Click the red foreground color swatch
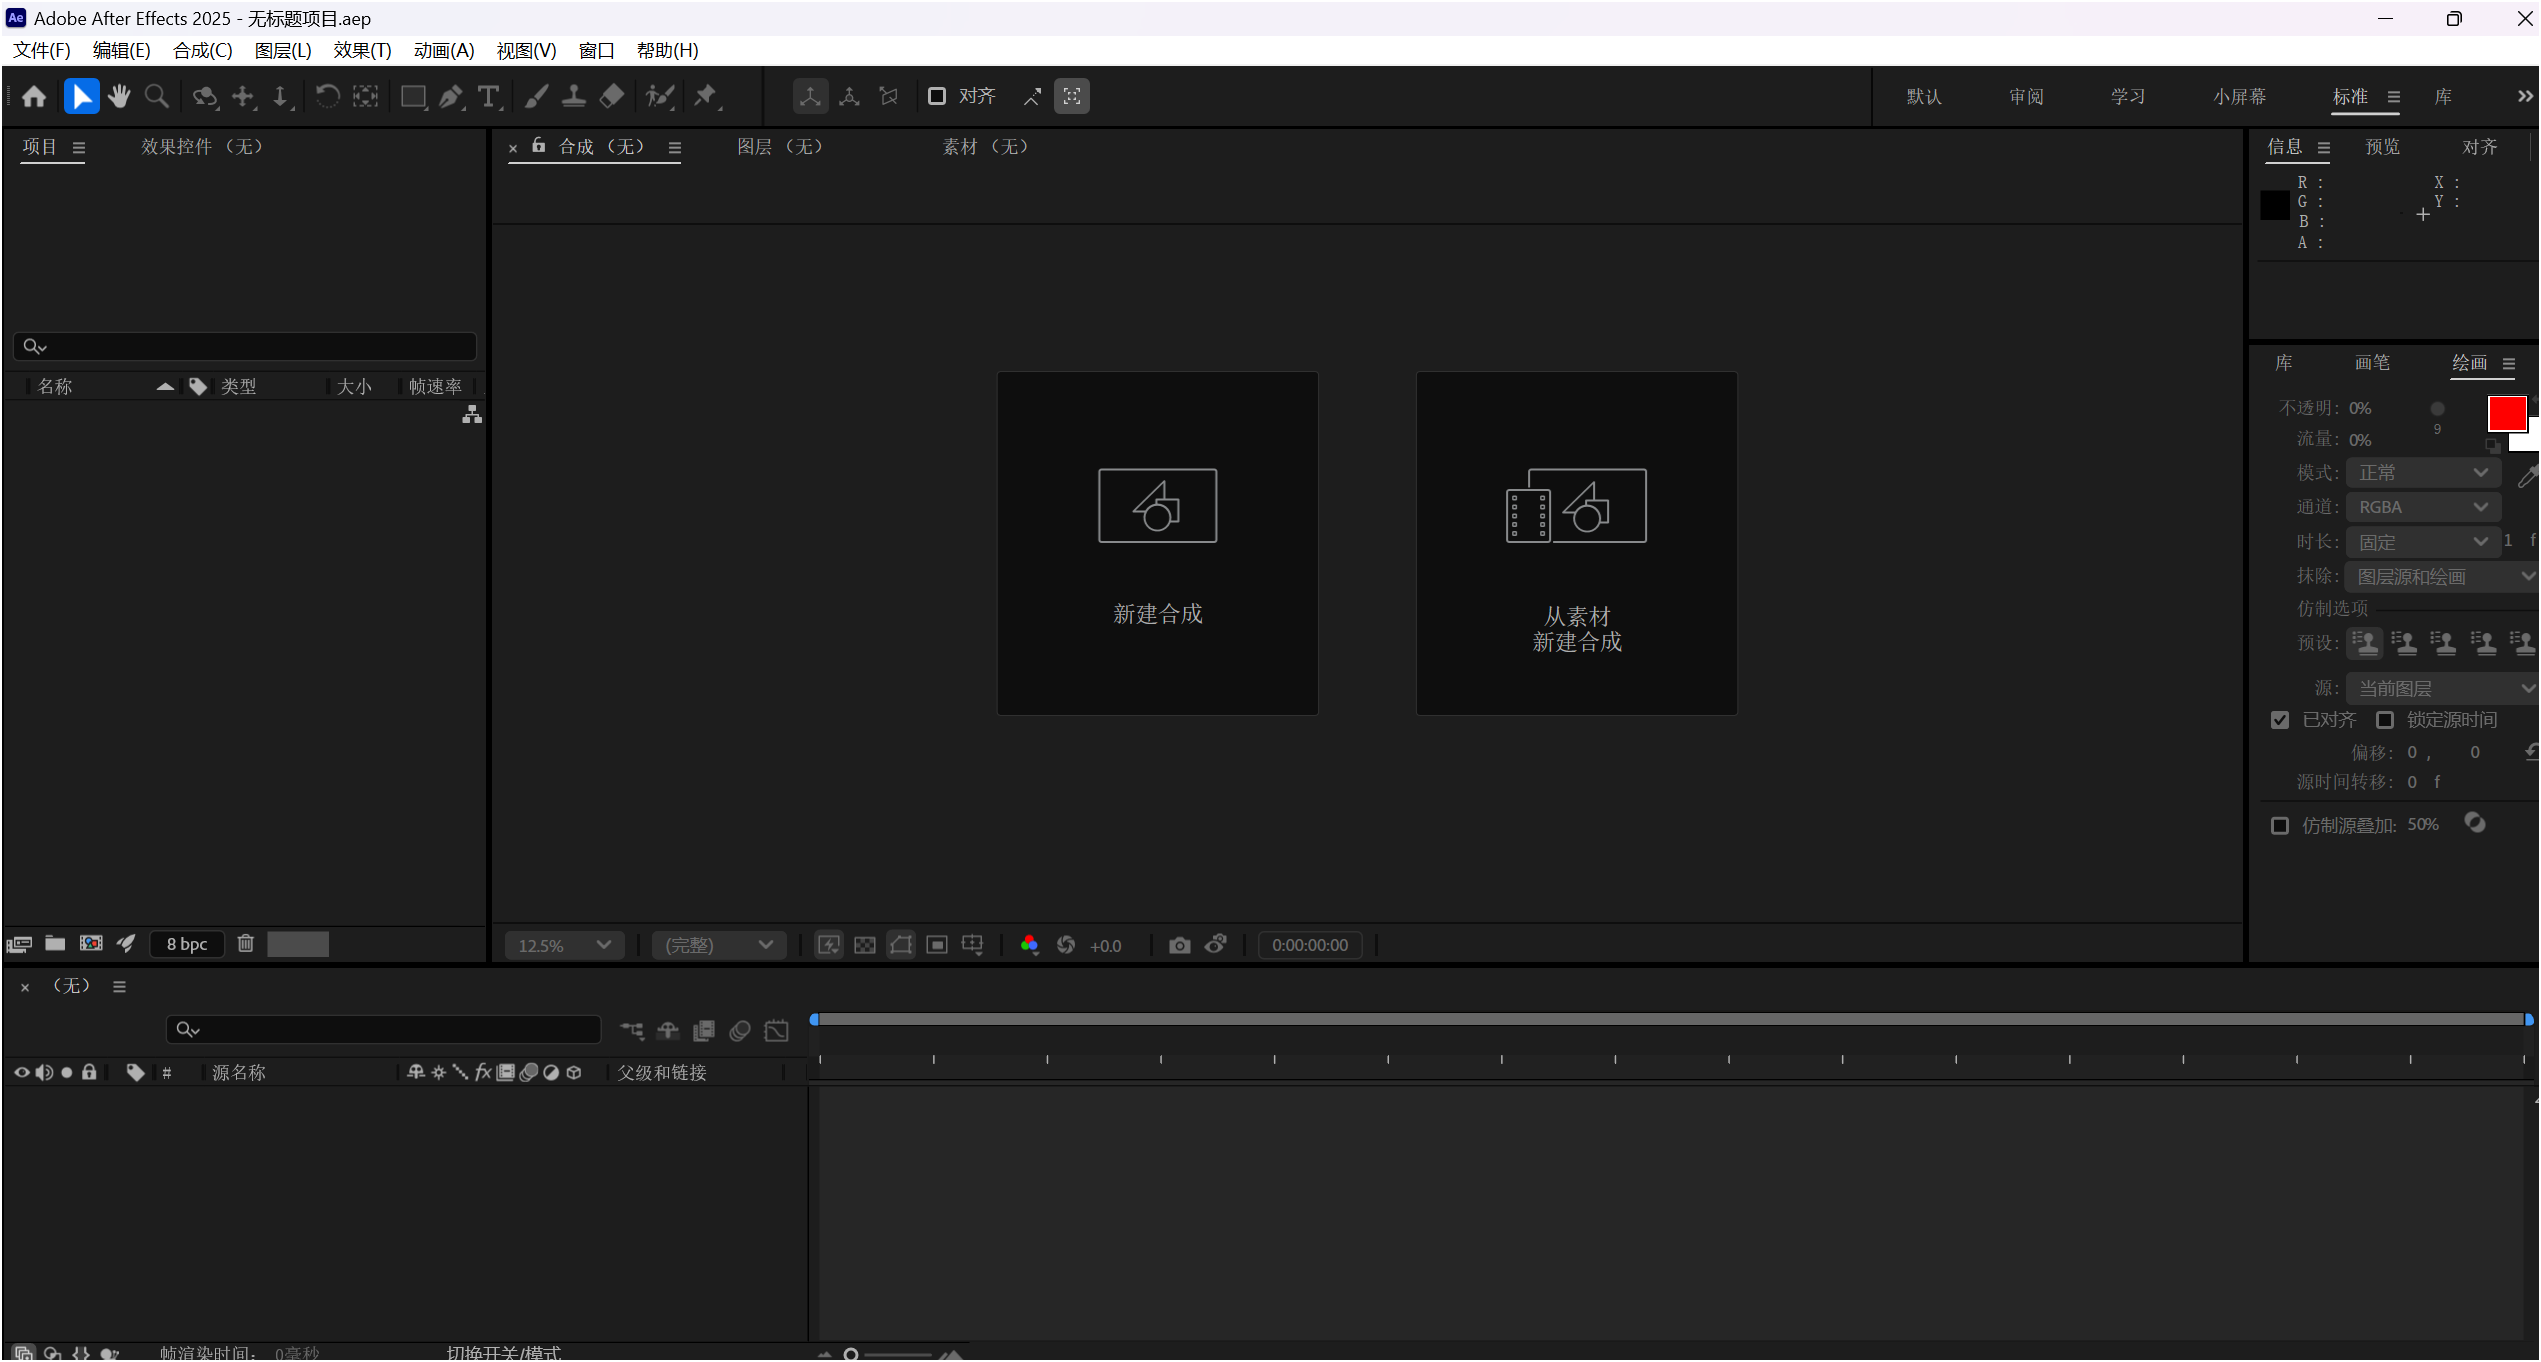Viewport: 2541px width, 1362px height. (x=2505, y=412)
